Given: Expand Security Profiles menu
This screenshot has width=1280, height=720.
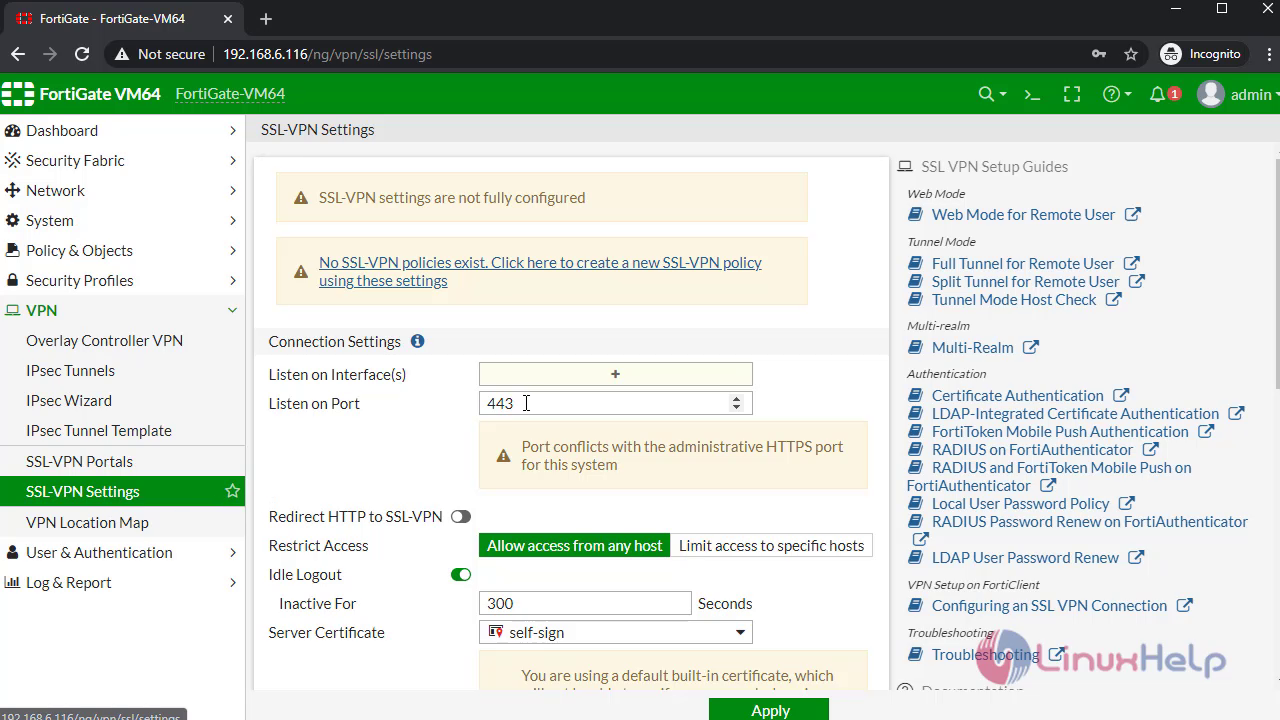Looking at the screenshot, I should click(x=122, y=280).
